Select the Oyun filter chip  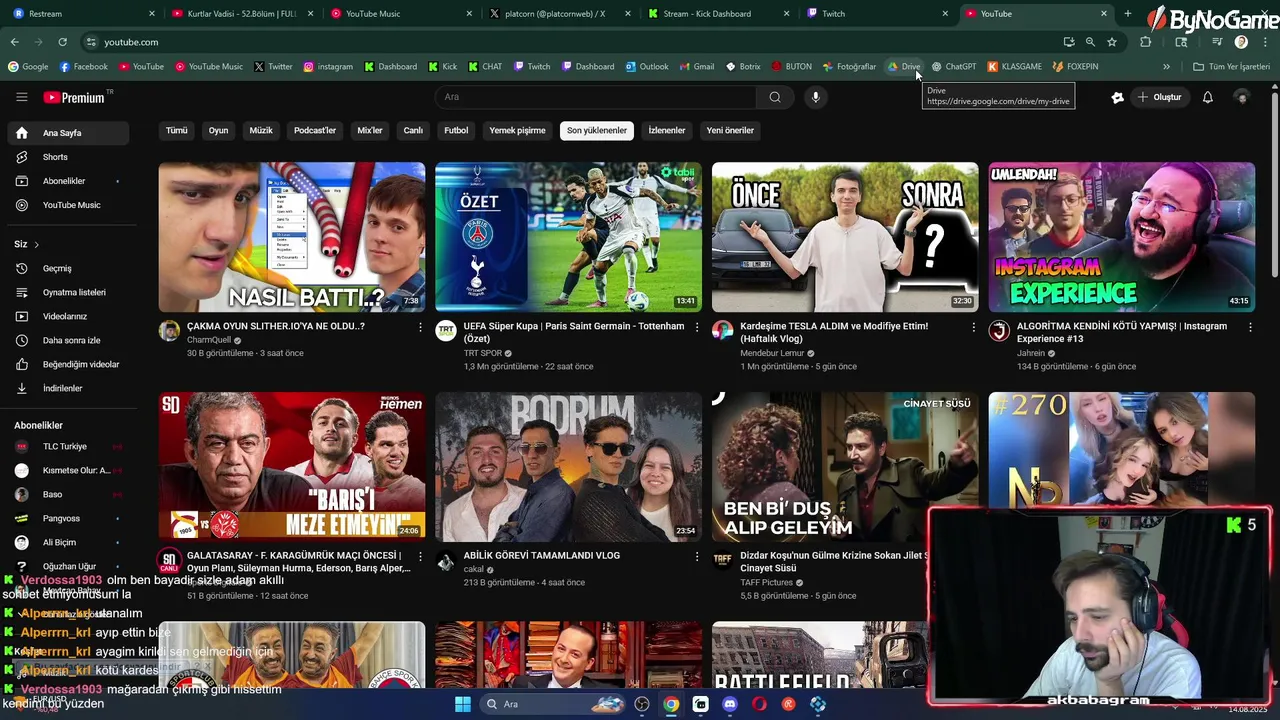[218, 130]
